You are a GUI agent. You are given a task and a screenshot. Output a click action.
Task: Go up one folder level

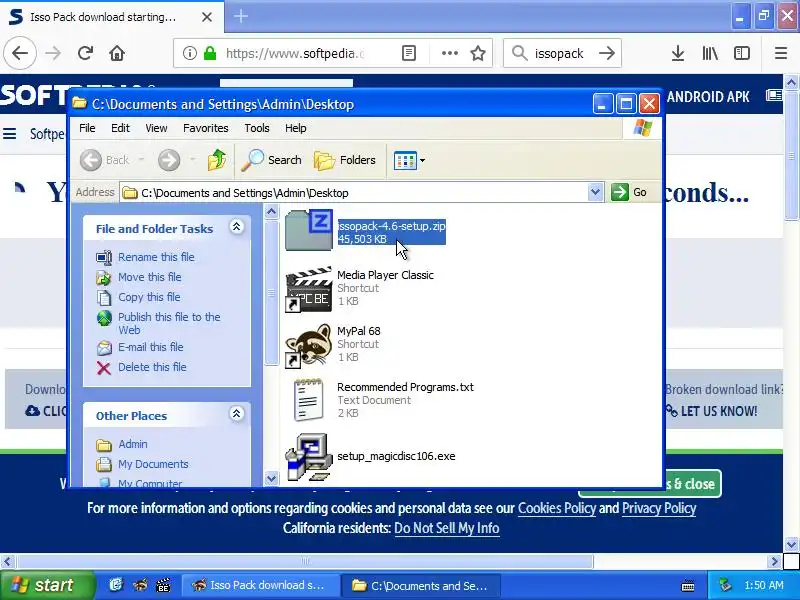217,160
